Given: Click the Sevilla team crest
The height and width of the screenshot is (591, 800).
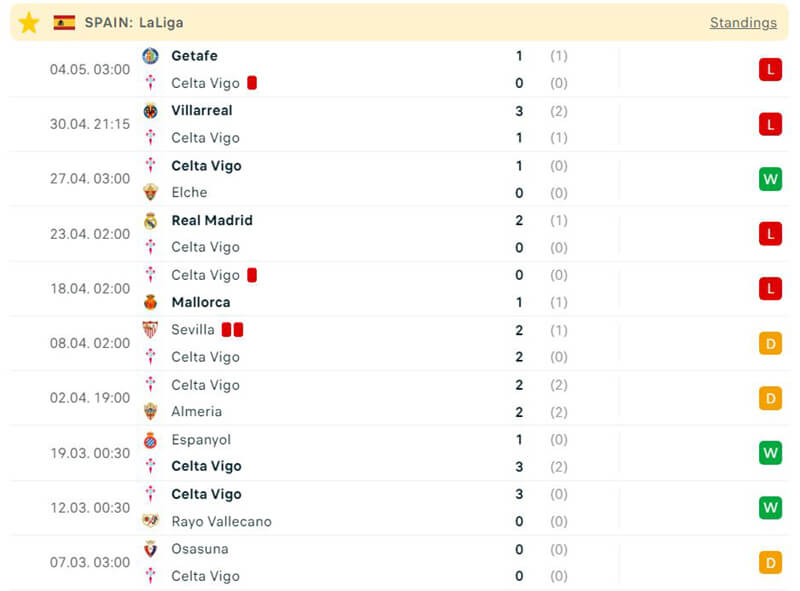Looking at the screenshot, I should tap(150, 330).
